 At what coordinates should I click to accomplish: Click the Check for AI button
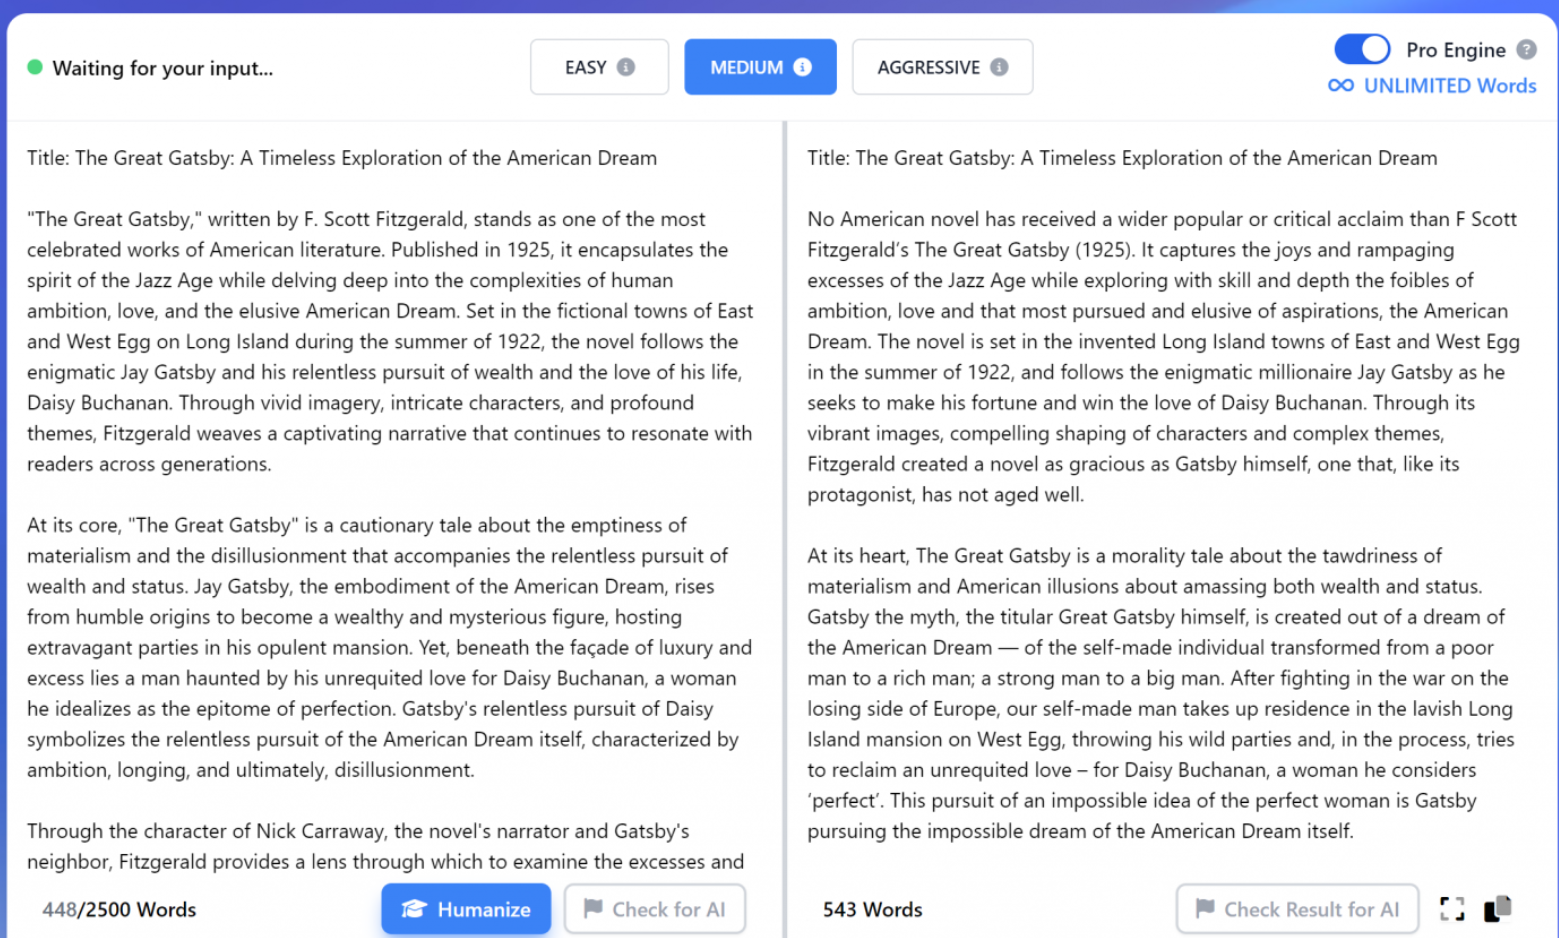click(655, 909)
